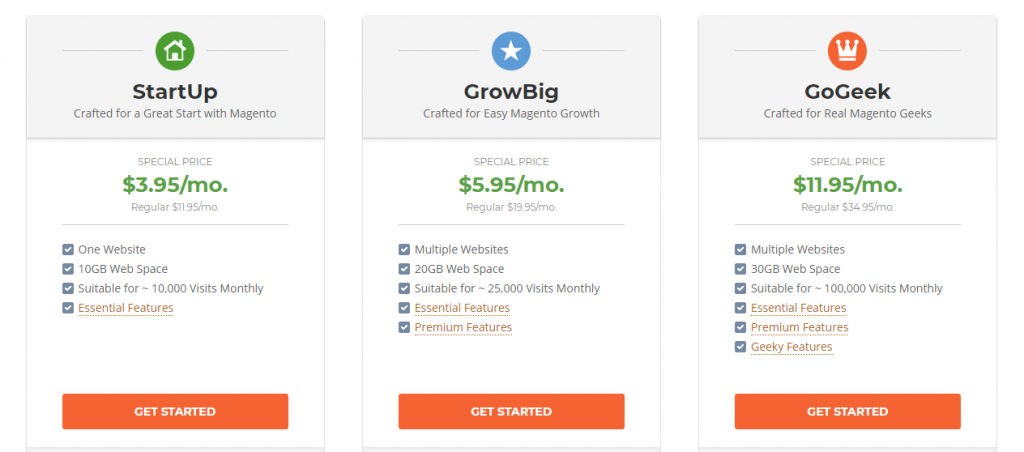Open the Geeky Features link
1024x452 pixels.
(792, 347)
